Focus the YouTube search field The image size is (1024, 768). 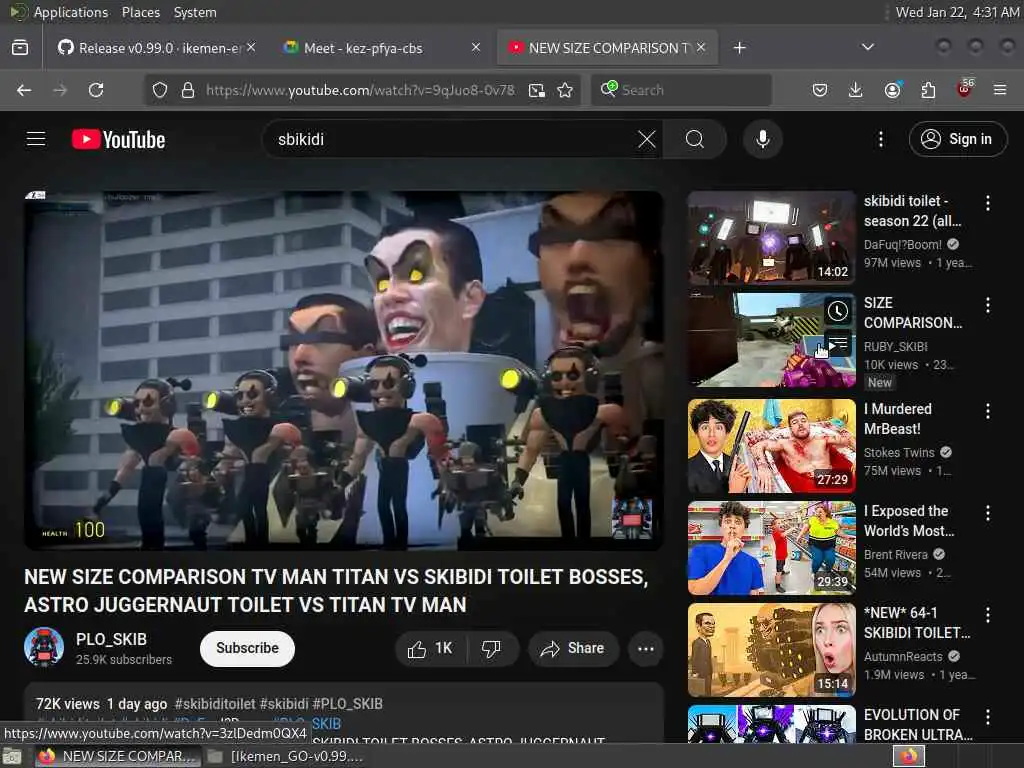454,139
